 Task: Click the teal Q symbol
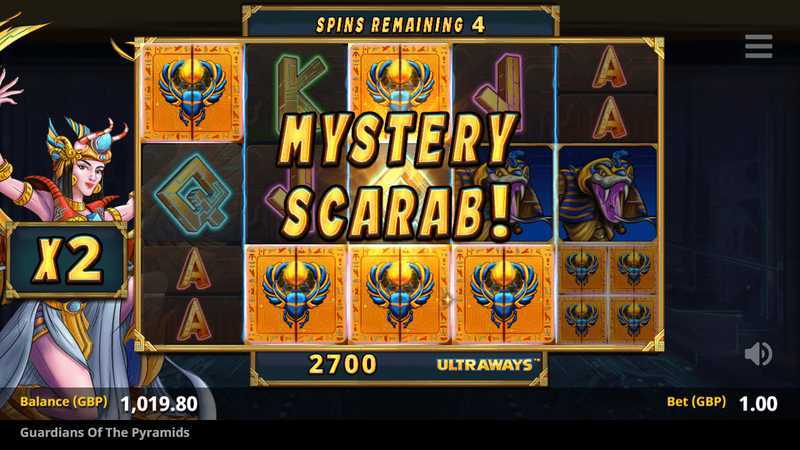[192, 194]
